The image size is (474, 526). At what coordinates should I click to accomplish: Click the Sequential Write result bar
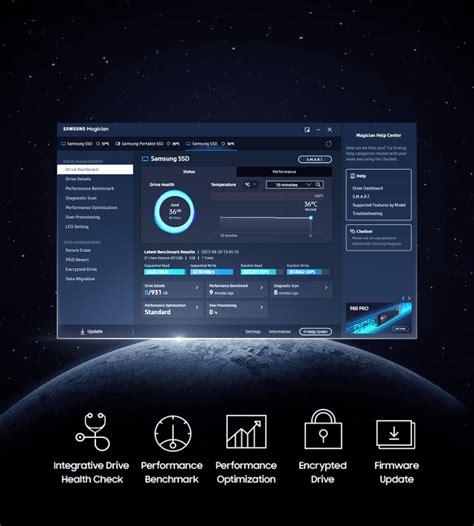pos(212,272)
